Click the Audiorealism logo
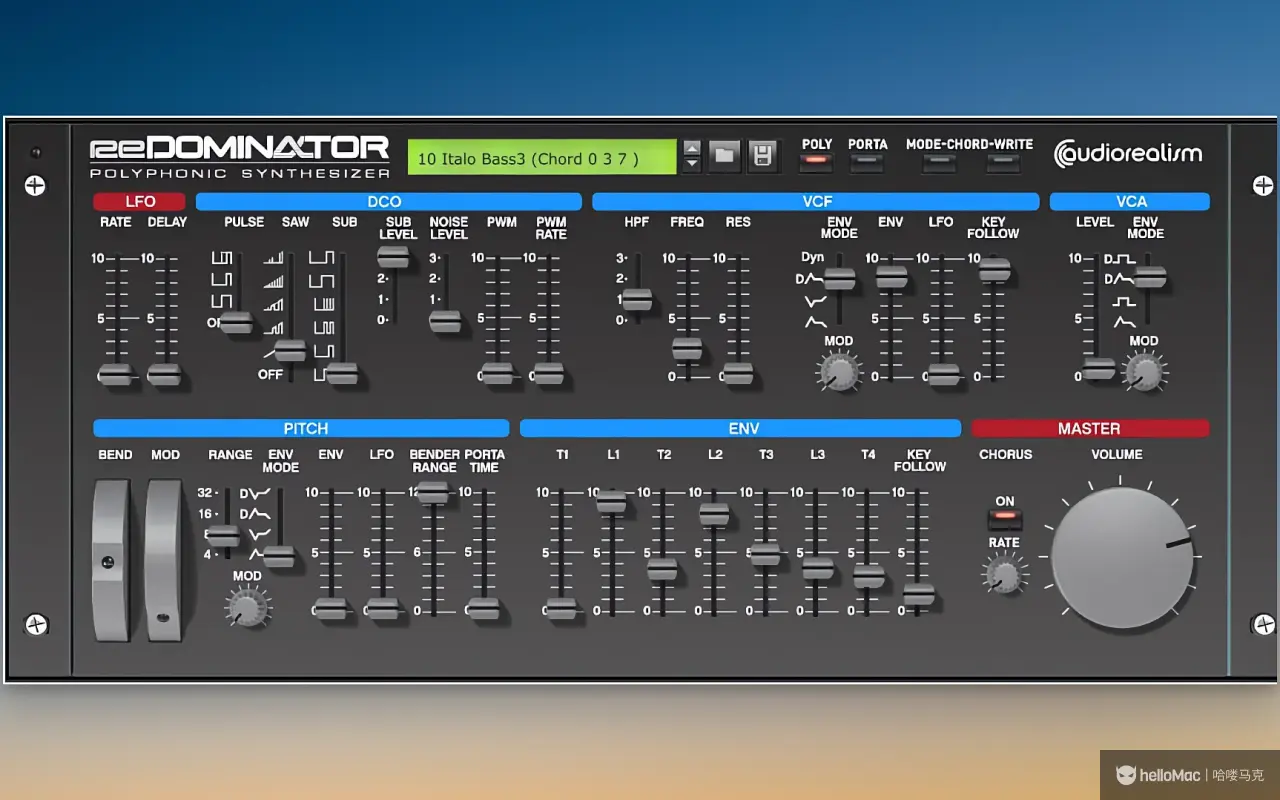This screenshot has width=1280, height=800. click(1128, 153)
